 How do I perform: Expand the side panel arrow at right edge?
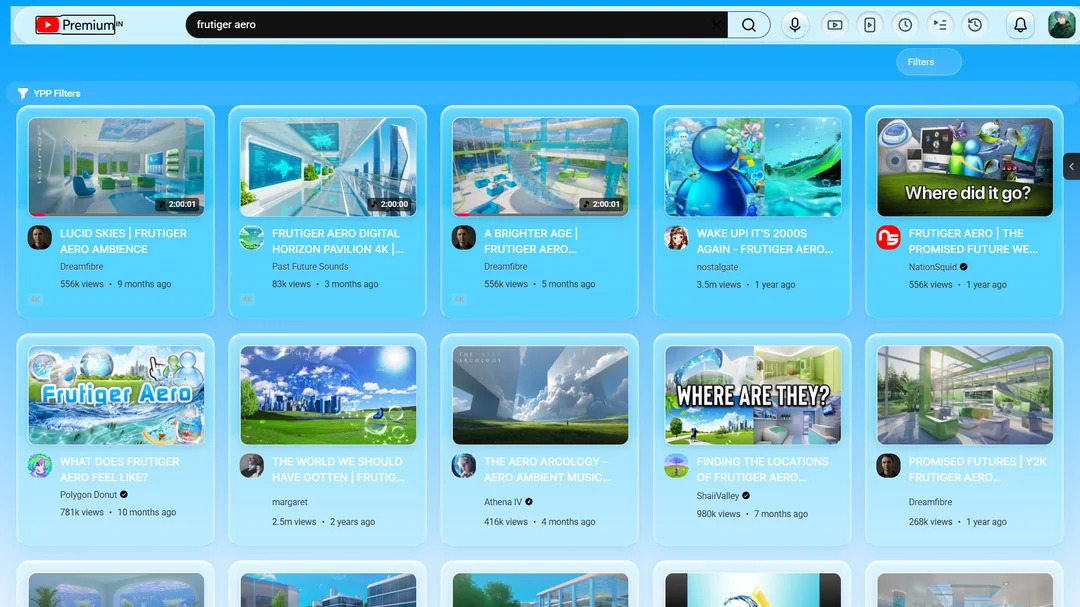tap(1072, 166)
